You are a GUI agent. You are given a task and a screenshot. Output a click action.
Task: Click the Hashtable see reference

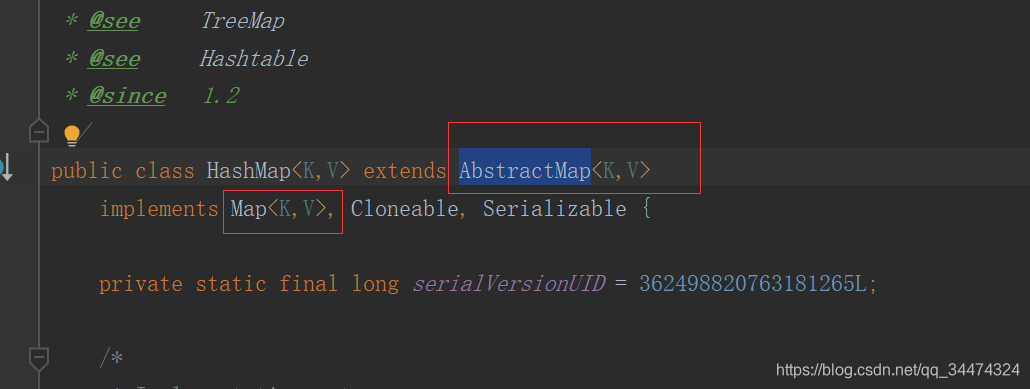[x=254, y=59]
